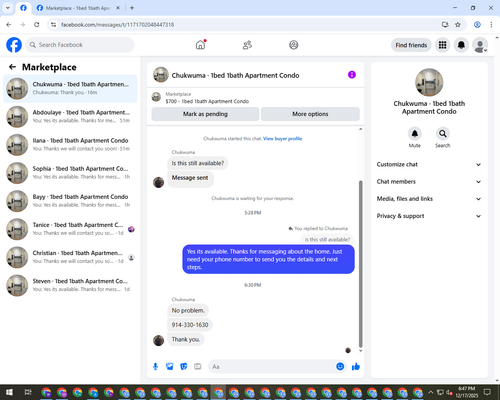Screen dimensions: 500x400
Task: Expand Chat members section
Action: pos(429,182)
